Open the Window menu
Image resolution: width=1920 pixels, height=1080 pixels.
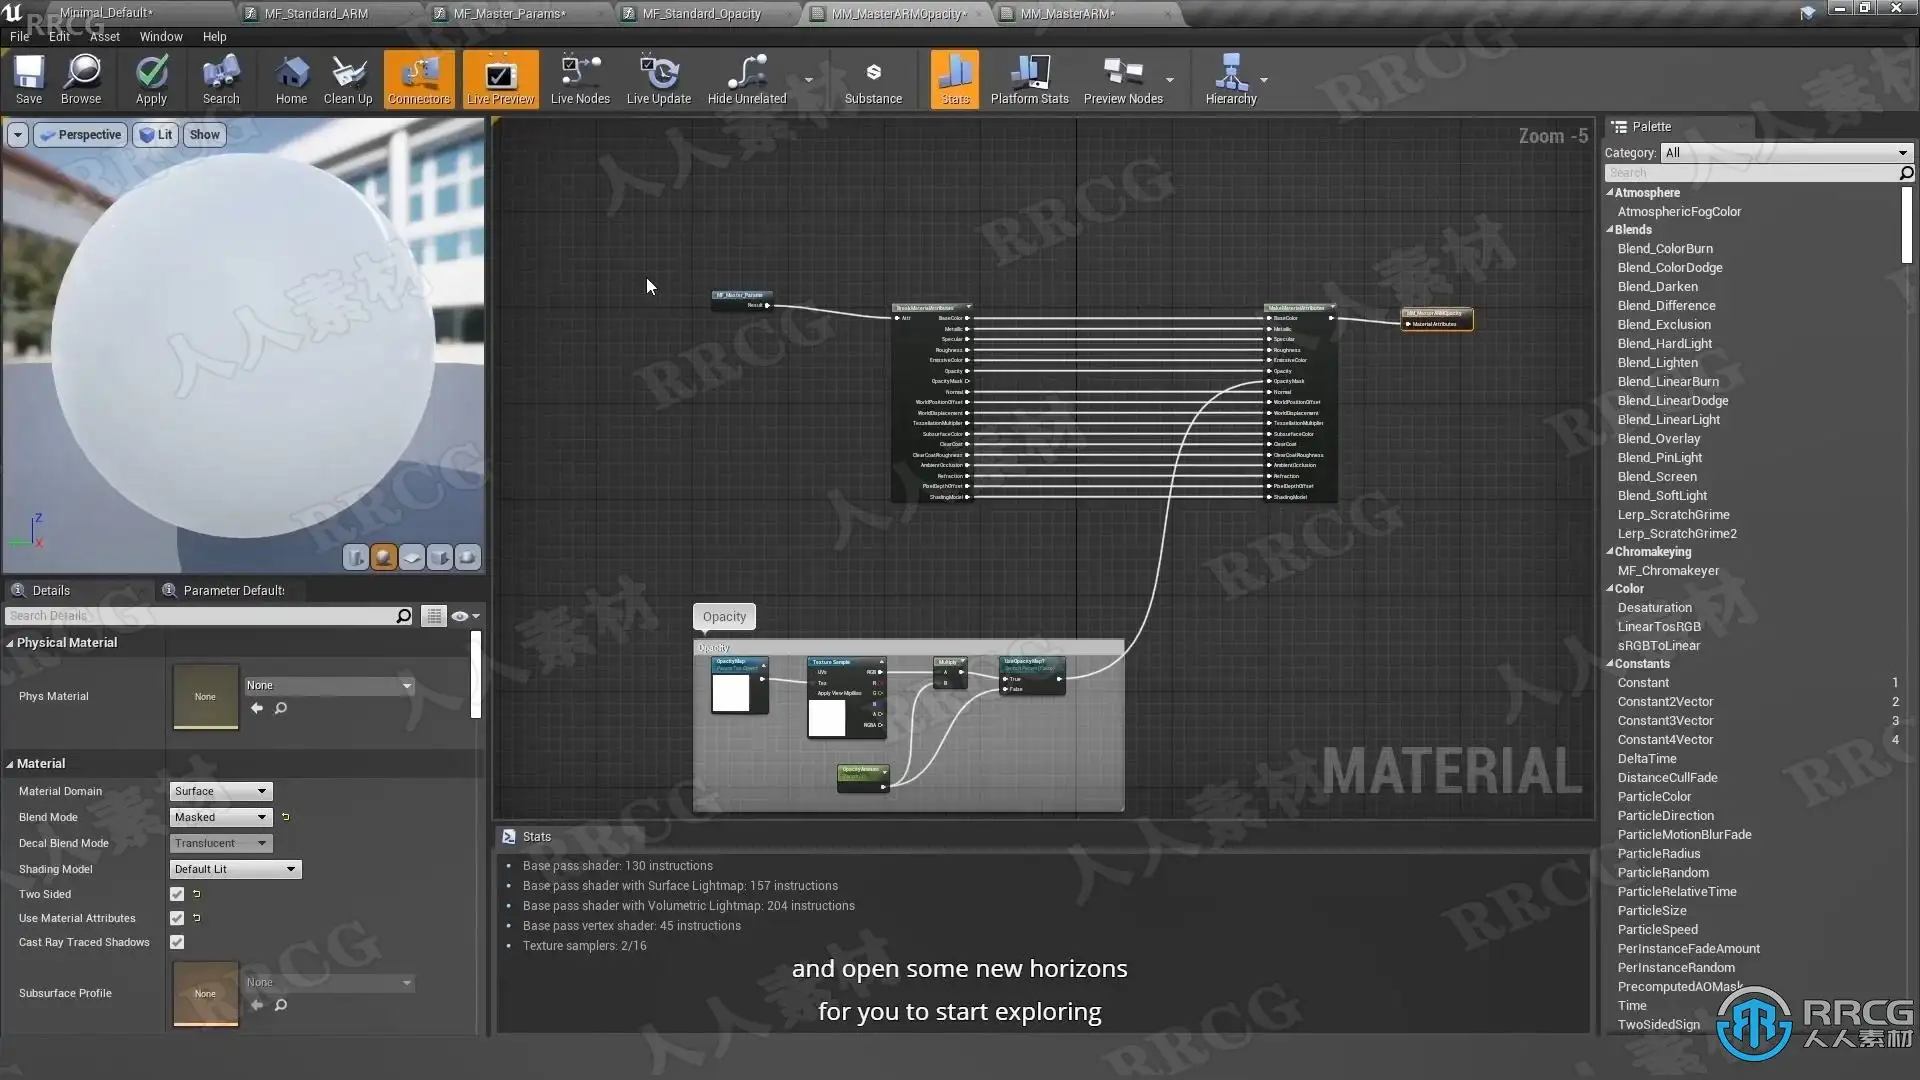coord(161,36)
